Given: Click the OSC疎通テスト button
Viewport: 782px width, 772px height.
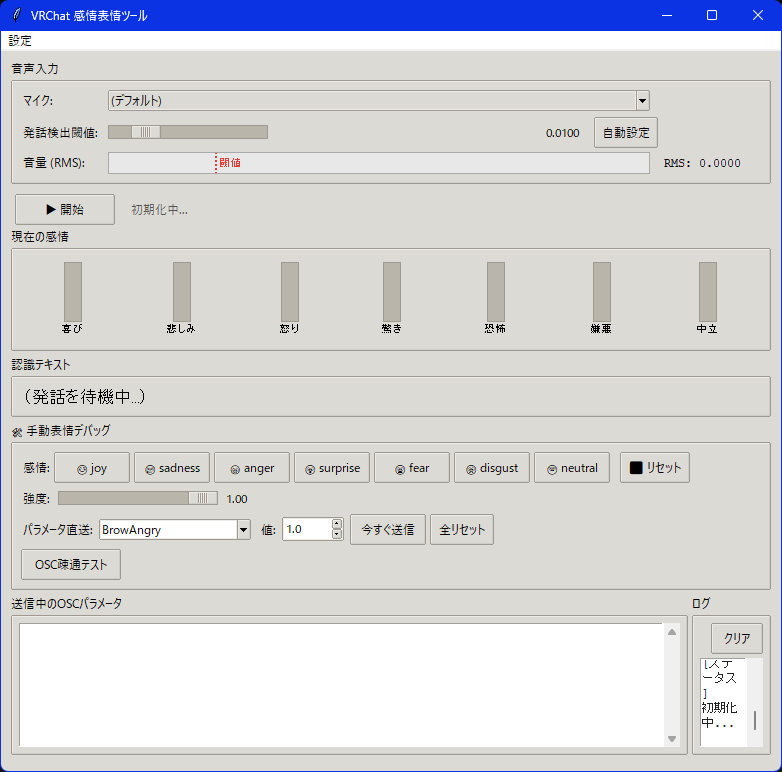Looking at the screenshot, I should point(71,565).
